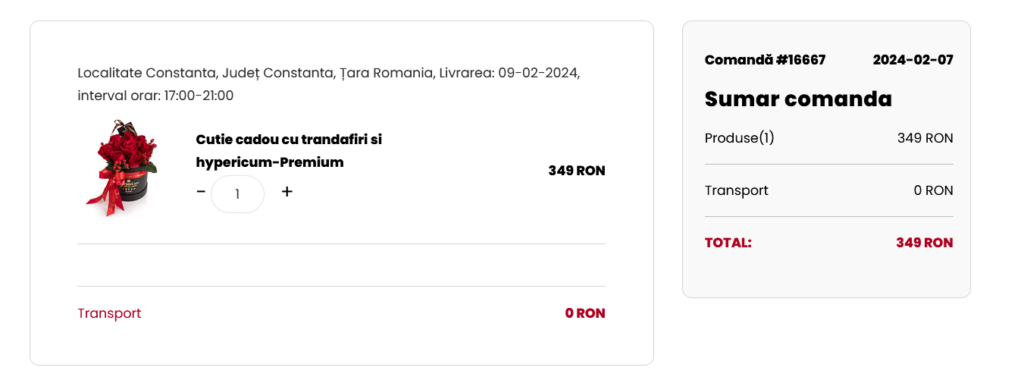Click the quantity input field showing 1
The width and height of the screenshot is (1024, 377).
click(238, 193)
